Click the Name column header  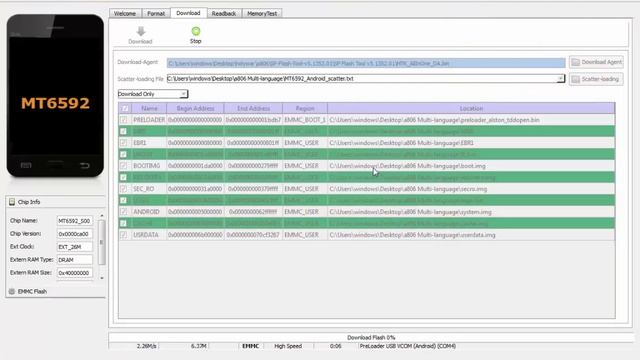[149, 109]
